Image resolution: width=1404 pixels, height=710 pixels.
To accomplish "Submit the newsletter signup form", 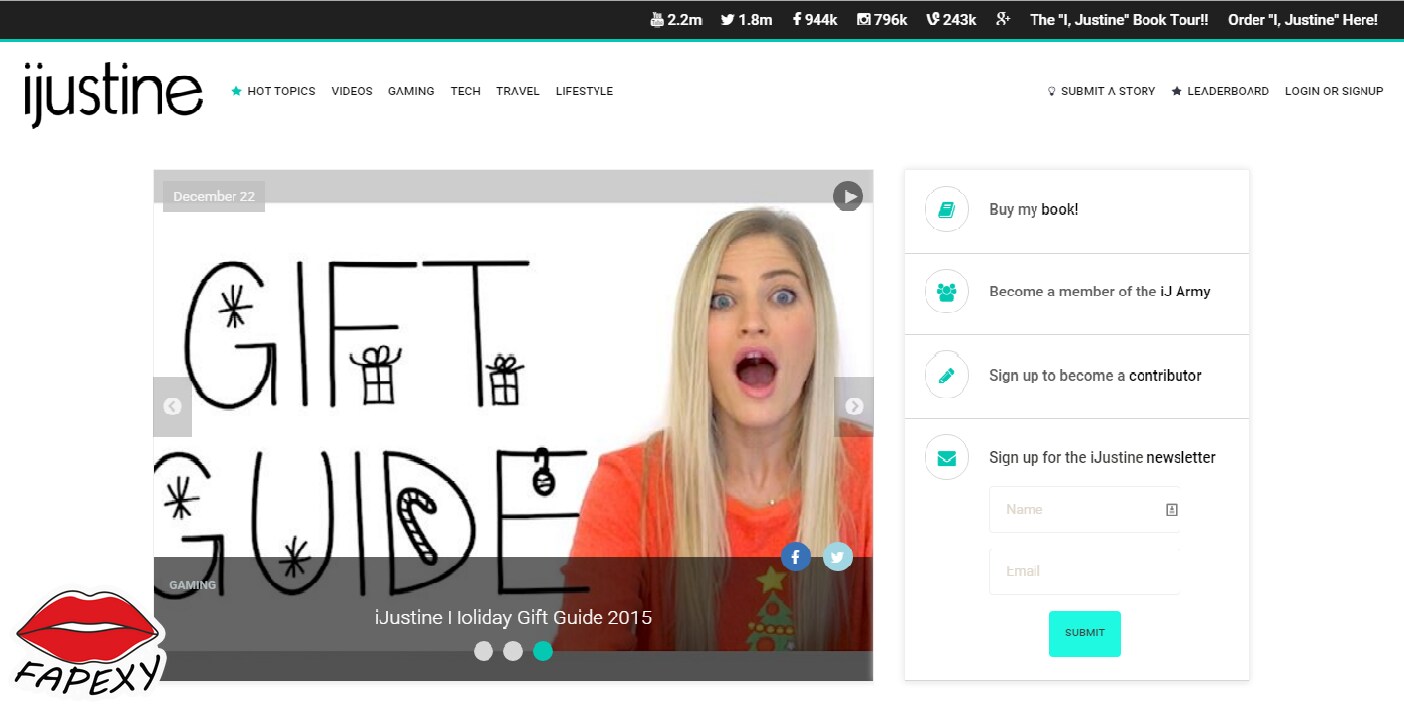I will 1085,634.
